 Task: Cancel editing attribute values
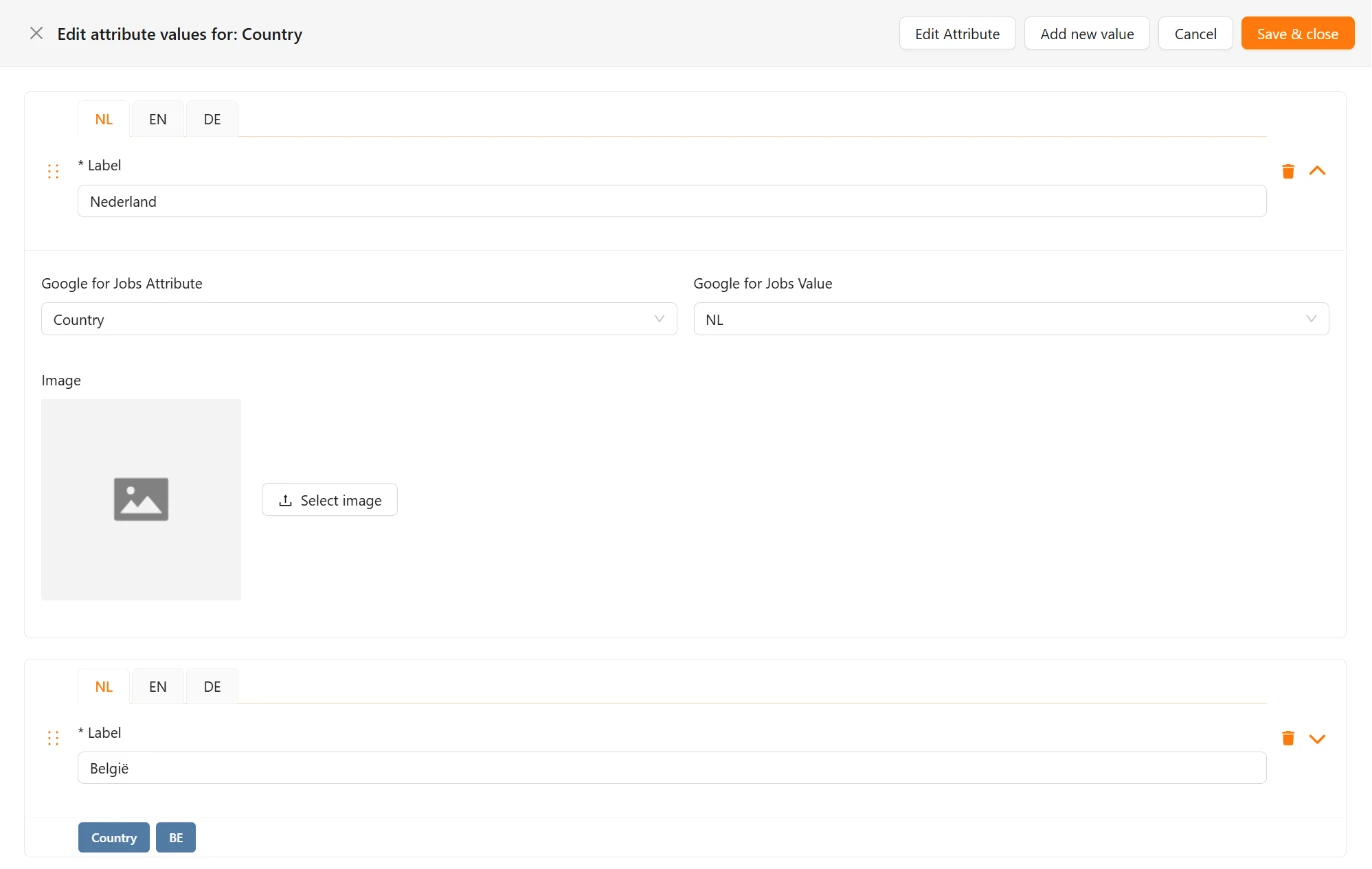pyautogui.click(x=1195, y=33)
